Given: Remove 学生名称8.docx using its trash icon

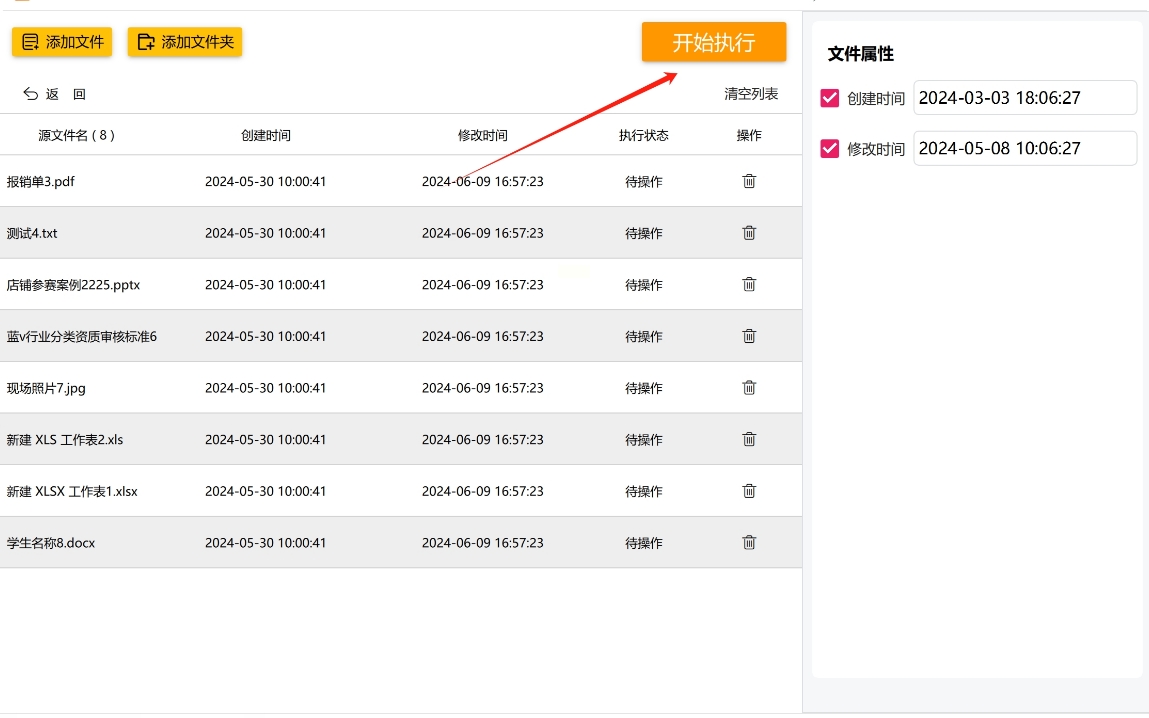Looking at the screenshot, I should coord(749,543).
